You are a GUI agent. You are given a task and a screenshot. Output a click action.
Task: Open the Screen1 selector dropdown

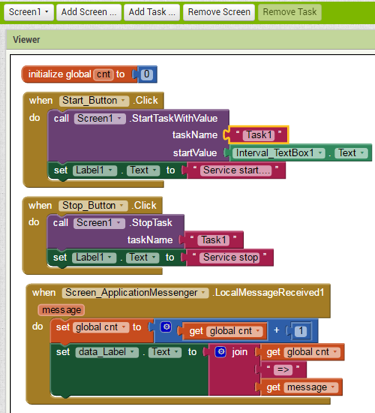point(29,12)
